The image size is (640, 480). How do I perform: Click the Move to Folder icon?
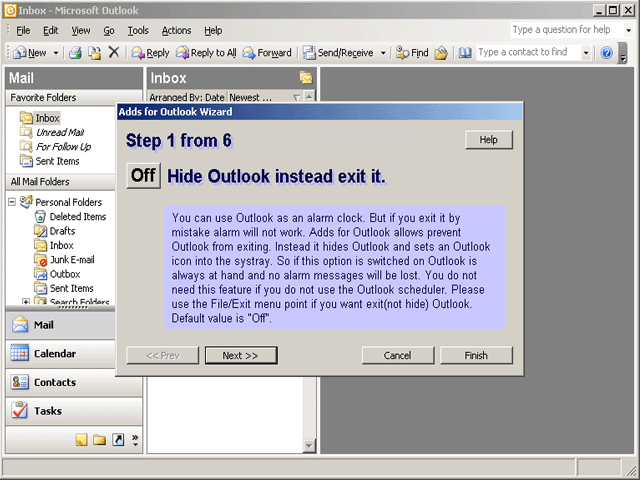click(x=95, y=53)
